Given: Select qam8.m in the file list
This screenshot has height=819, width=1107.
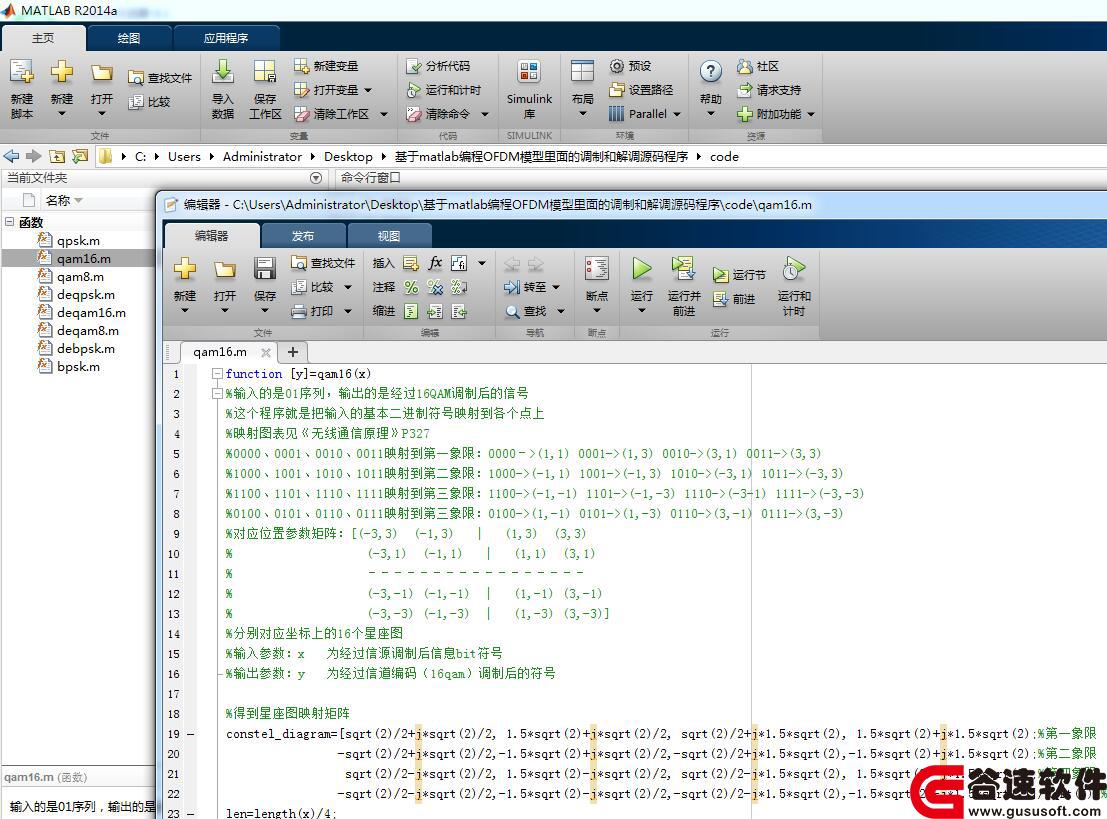Looking at the screenshot, I should coord(80,277).
